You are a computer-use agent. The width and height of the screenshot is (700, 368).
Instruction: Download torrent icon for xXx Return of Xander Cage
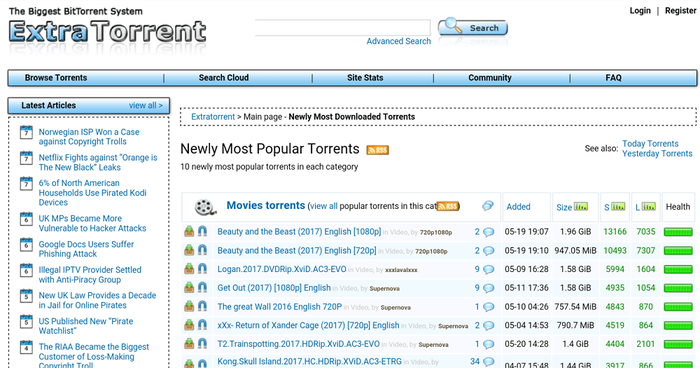(189, 325)
